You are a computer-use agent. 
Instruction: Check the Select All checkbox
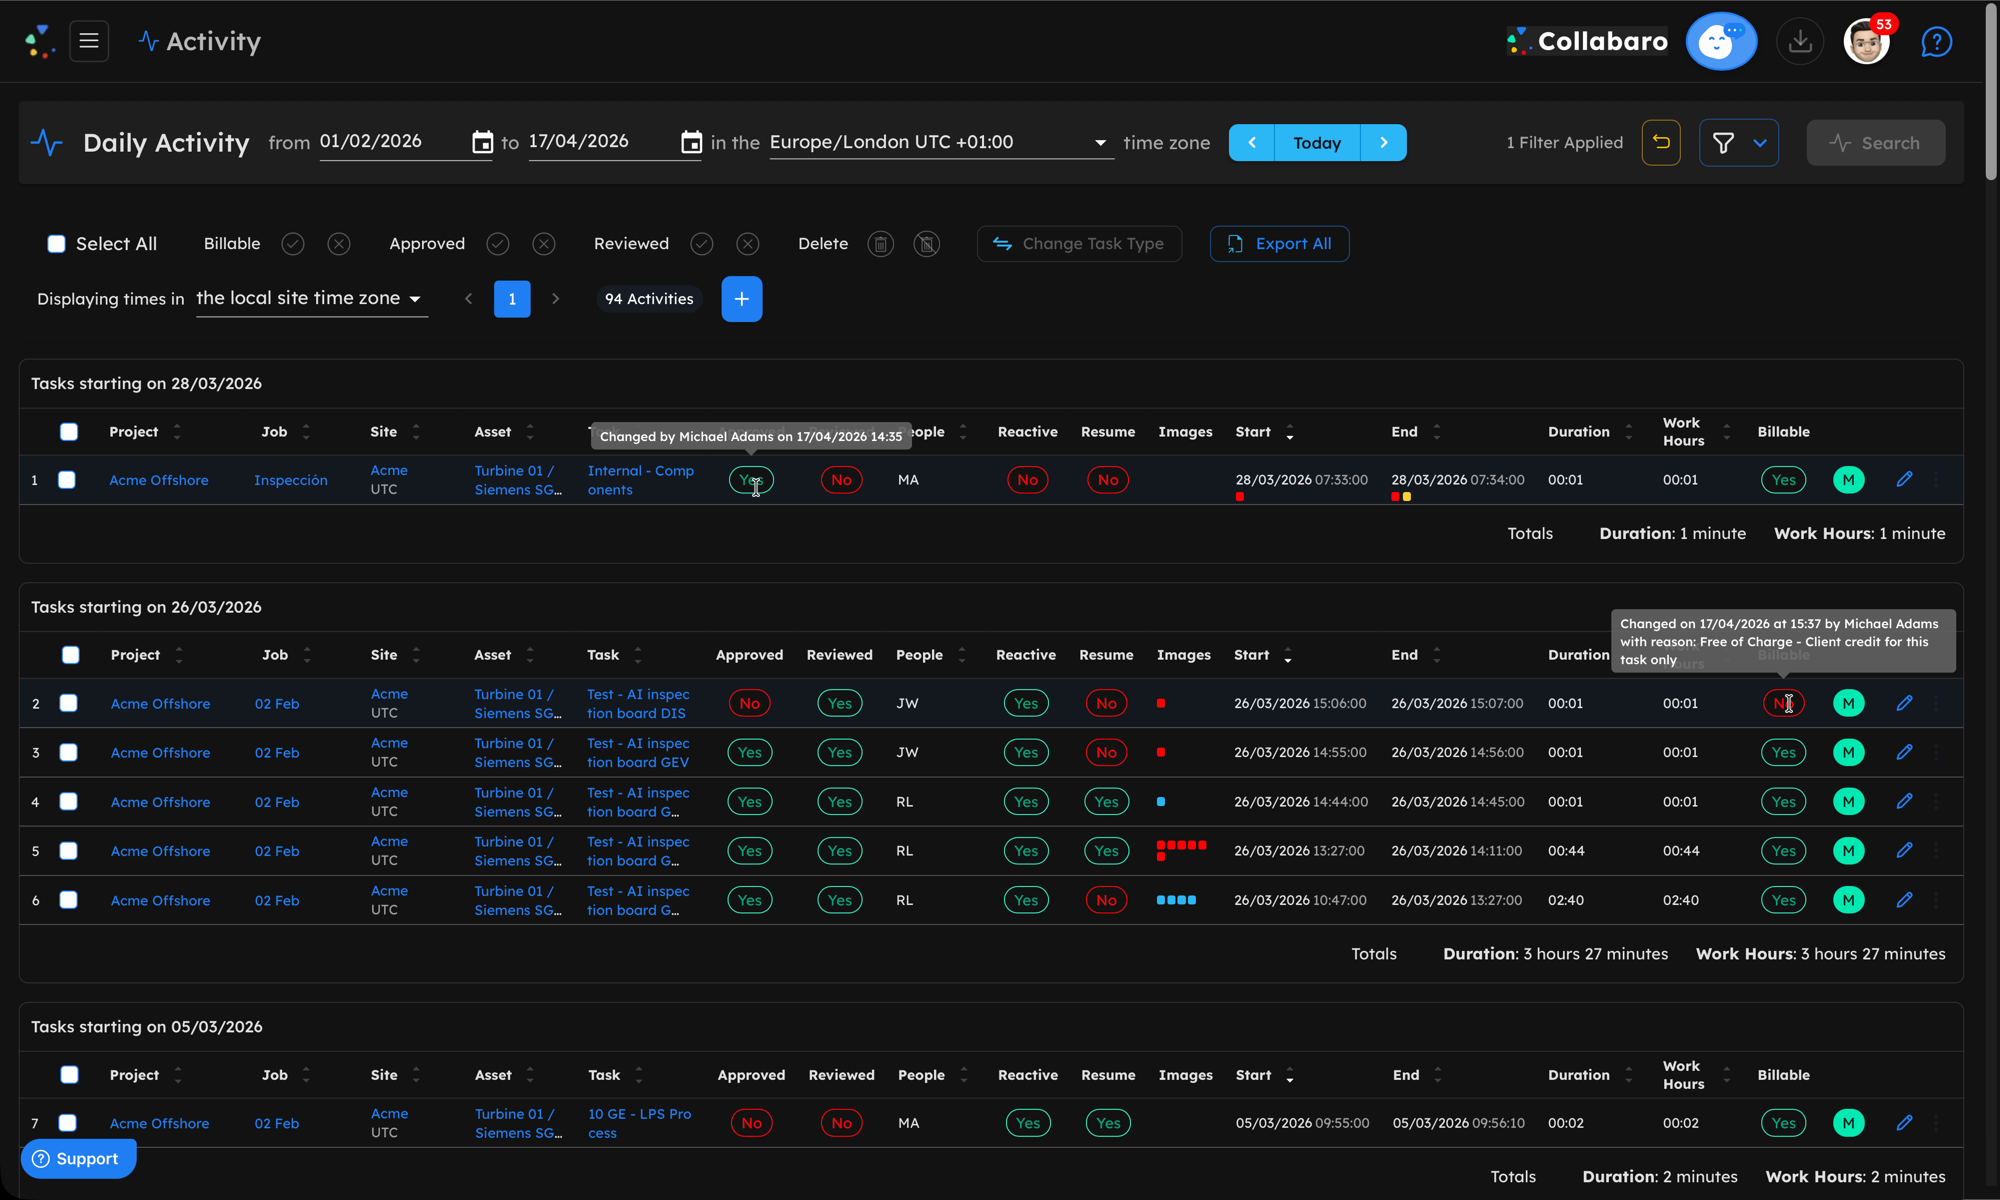click(57, 244)
